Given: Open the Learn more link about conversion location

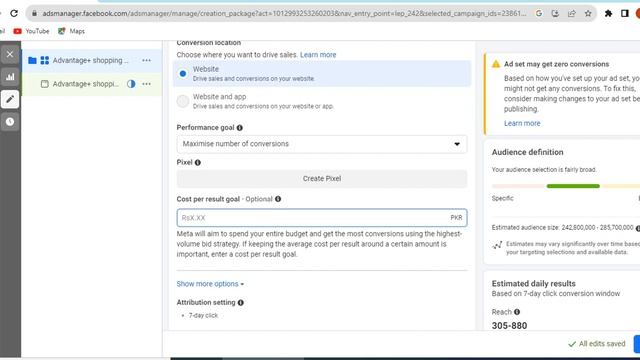Looking at the screenshot, I should tap(318, 55).
